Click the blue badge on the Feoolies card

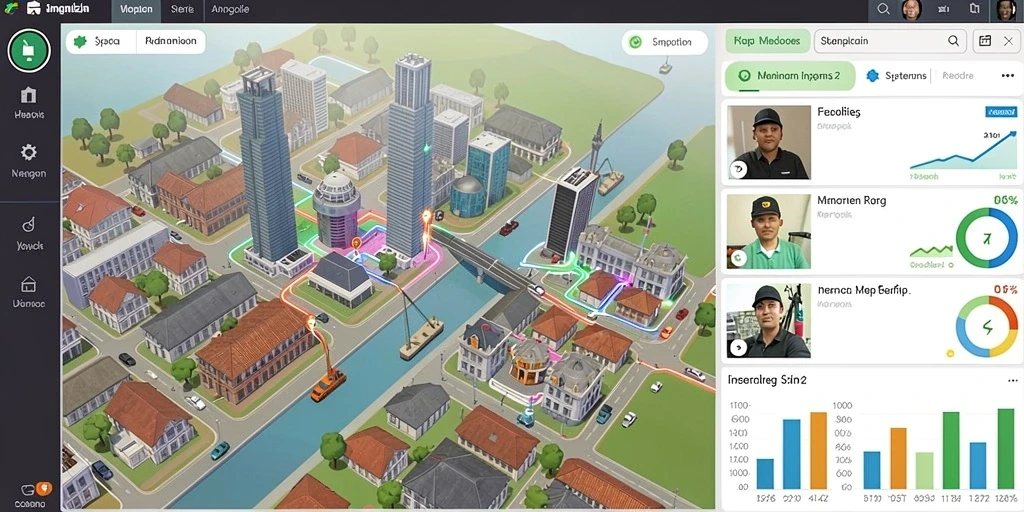[1001, 112]
